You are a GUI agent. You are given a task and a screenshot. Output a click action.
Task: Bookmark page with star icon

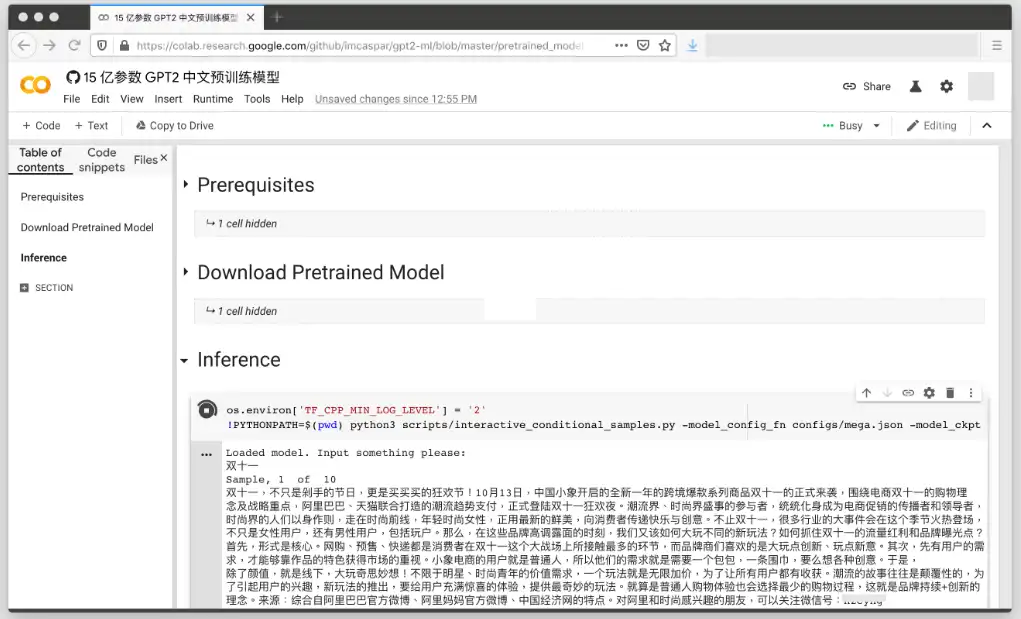664,46
